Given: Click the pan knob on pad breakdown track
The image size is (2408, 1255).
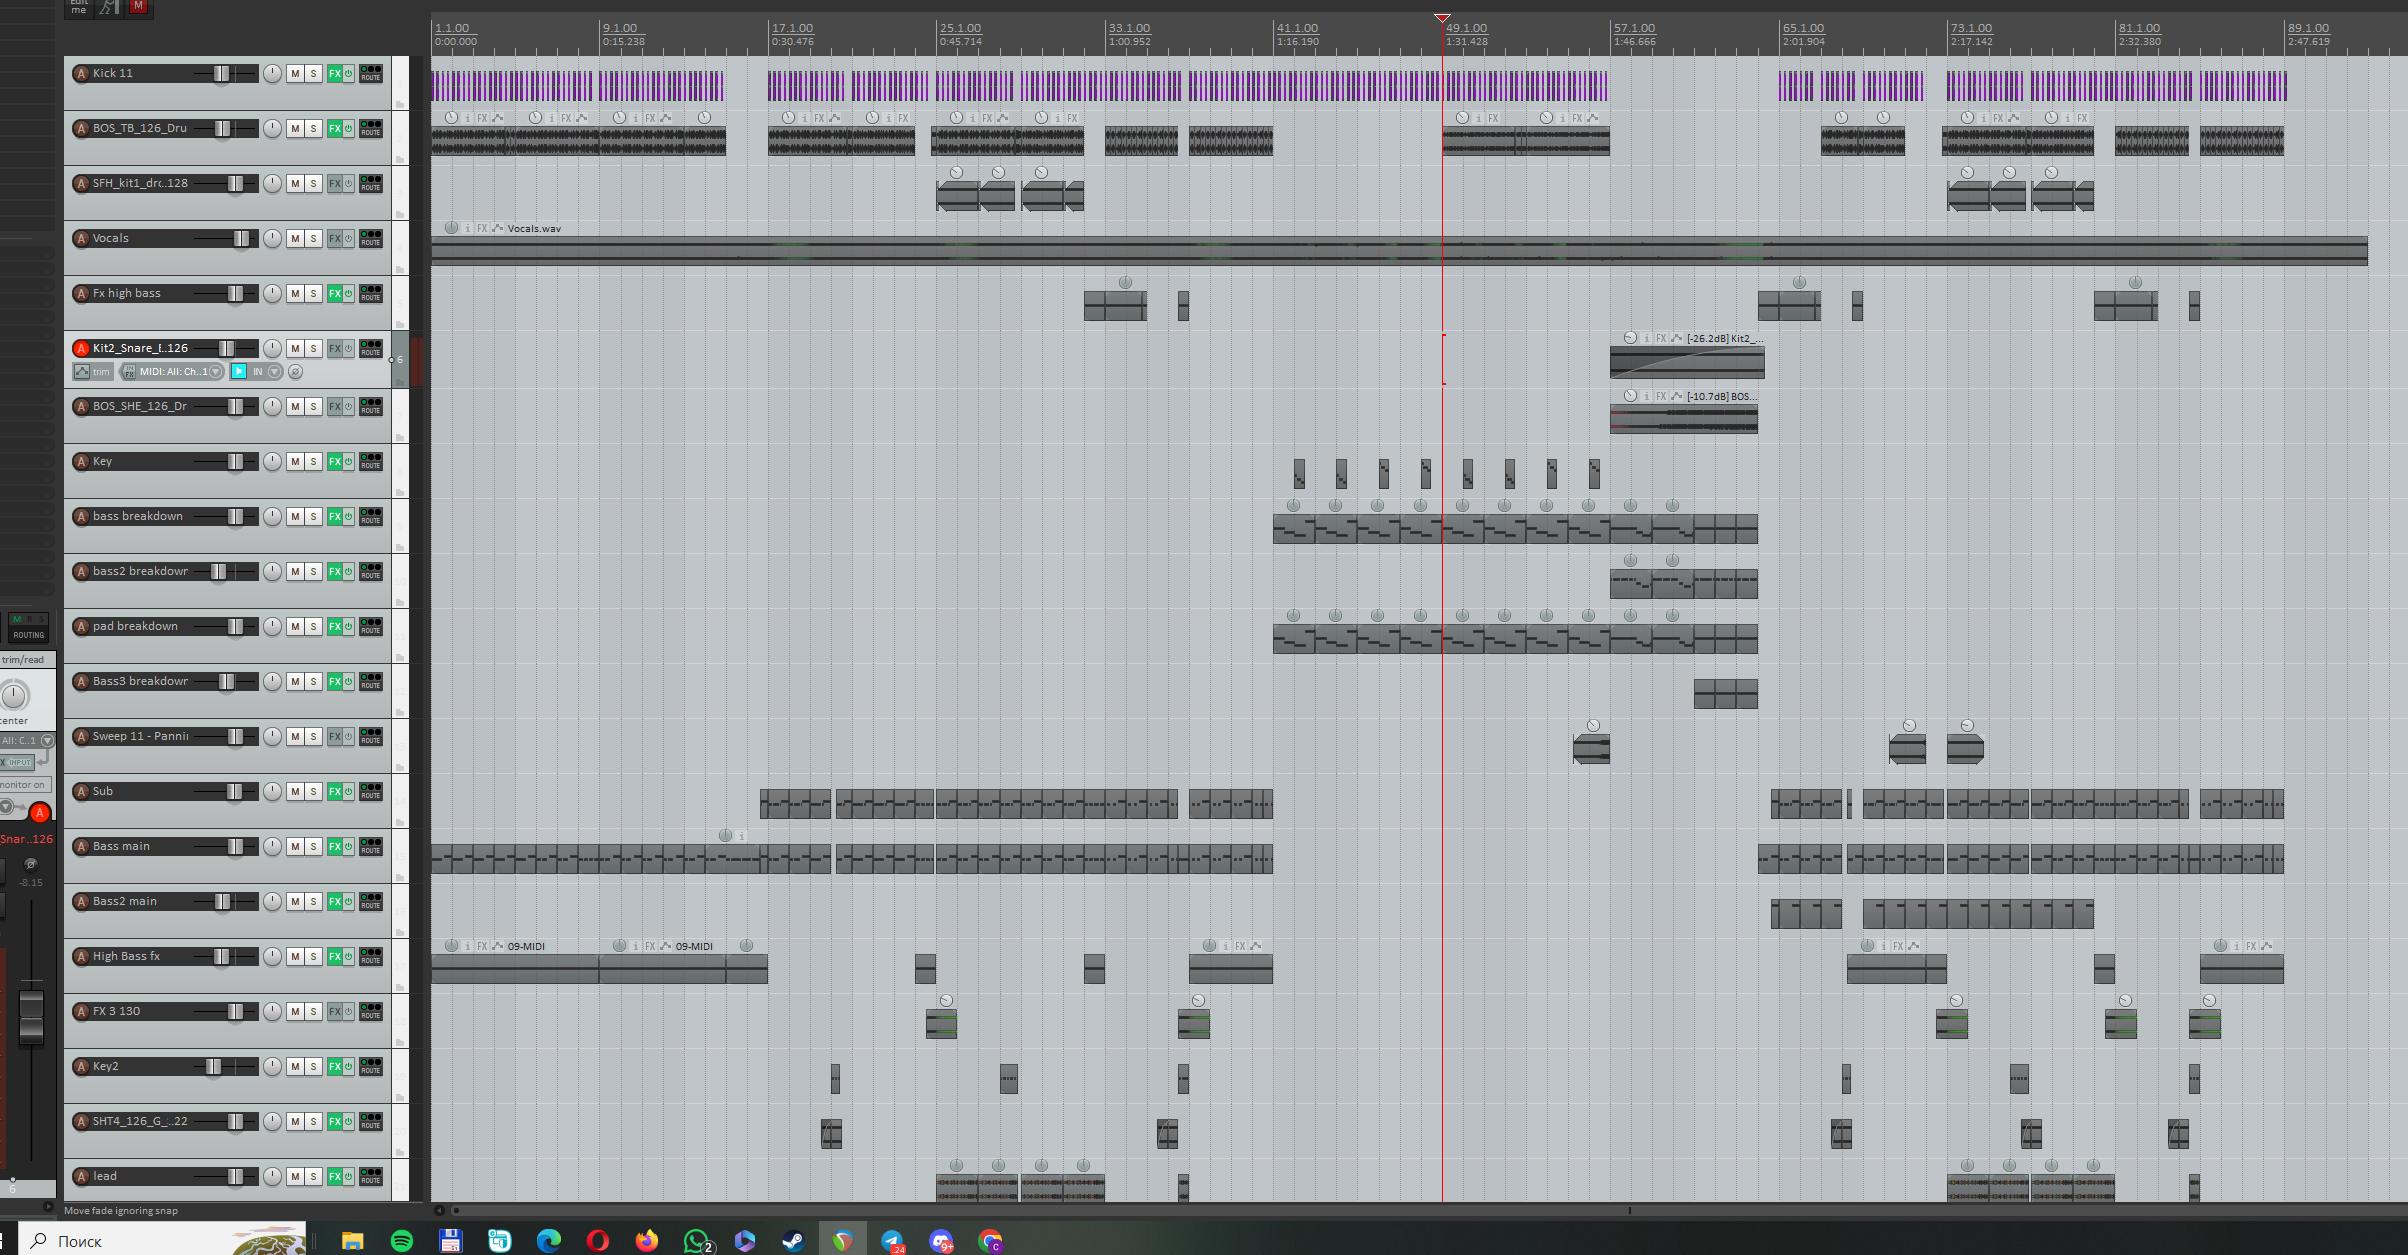Looking at the screenshot, I should click(272, 626).
